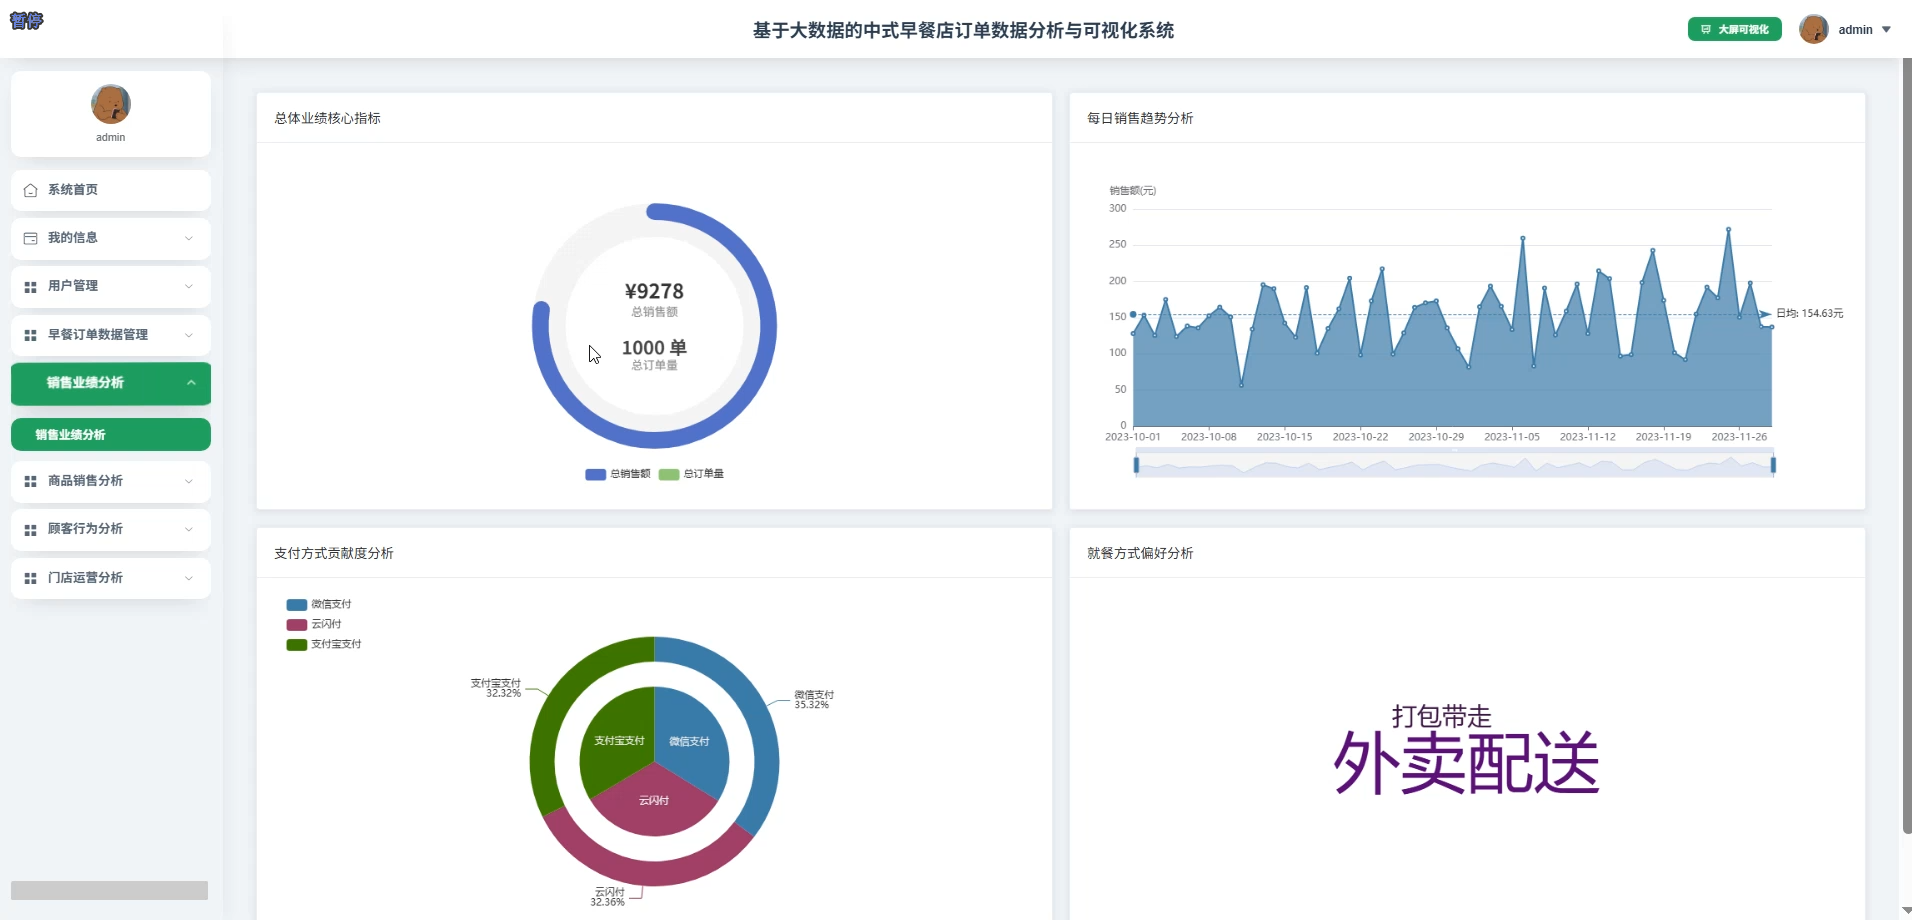
Task: Click 就餐方式偏好分析 panel title
Action: point(1140,553)
